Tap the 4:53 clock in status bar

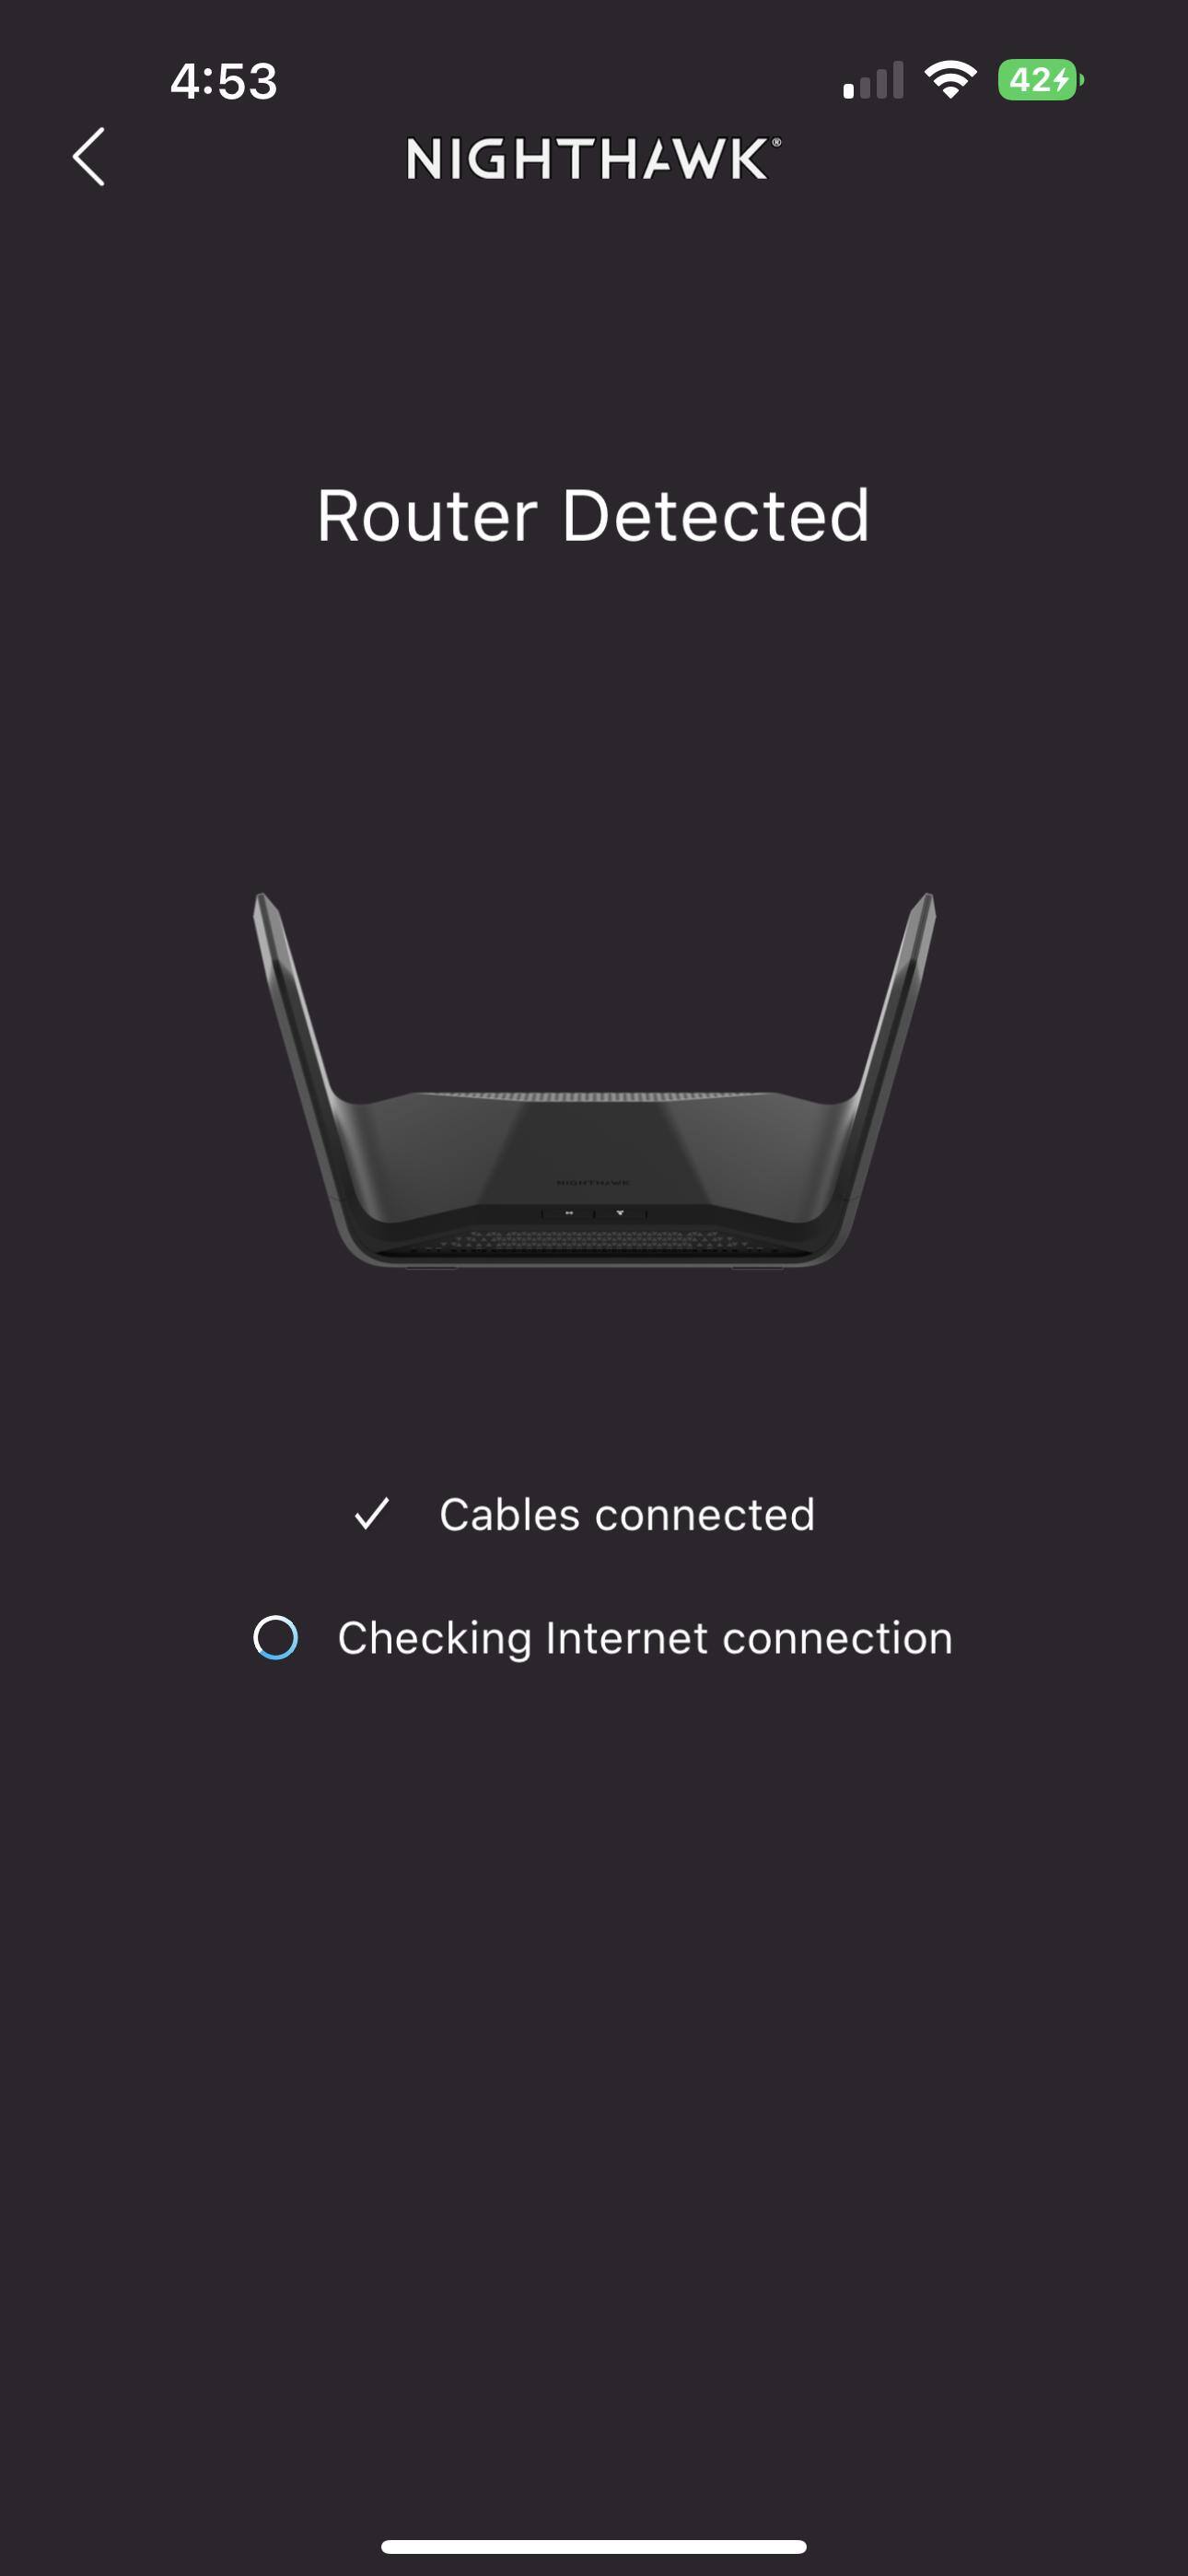tap(223, 81)
